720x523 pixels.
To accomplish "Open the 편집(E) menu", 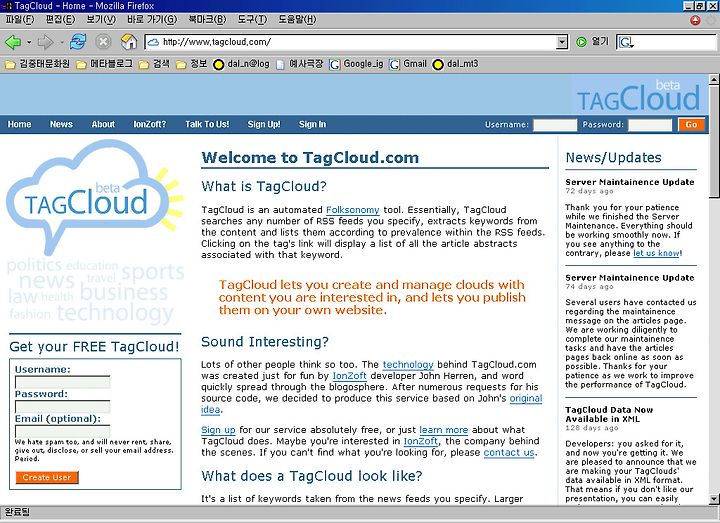I will (60, 20).
